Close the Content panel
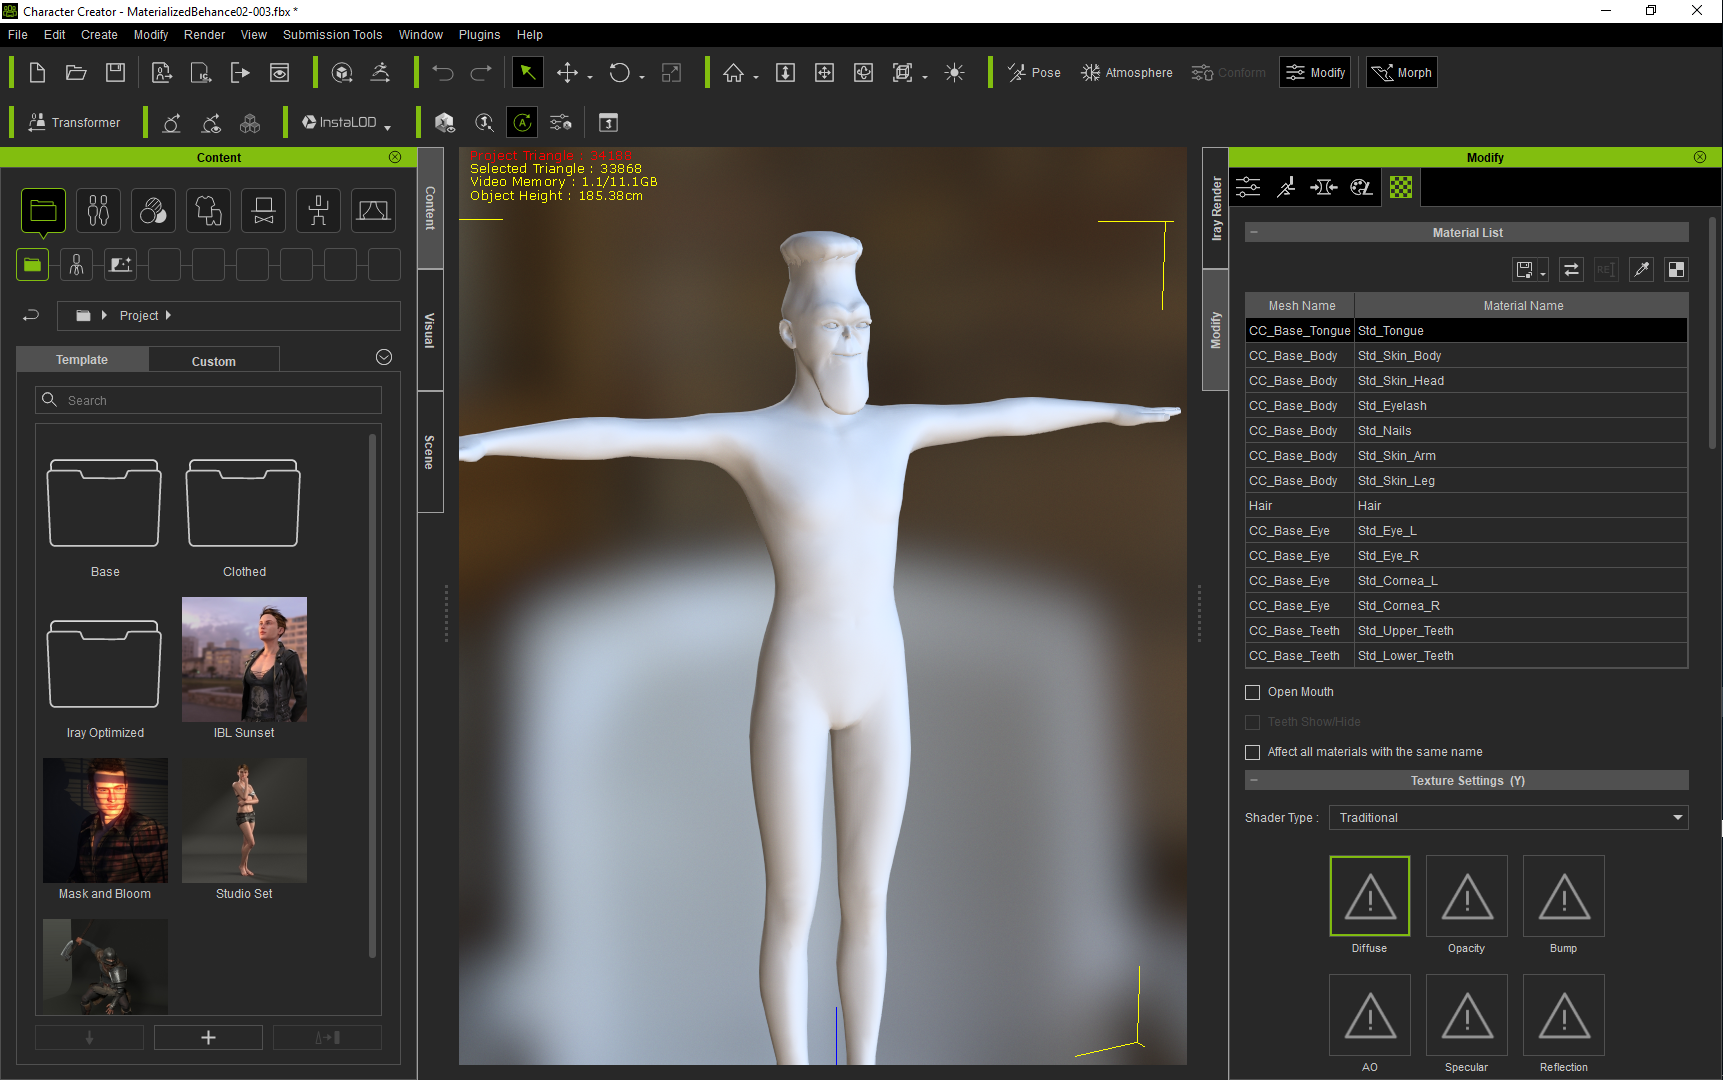 (x=395, y=157)
